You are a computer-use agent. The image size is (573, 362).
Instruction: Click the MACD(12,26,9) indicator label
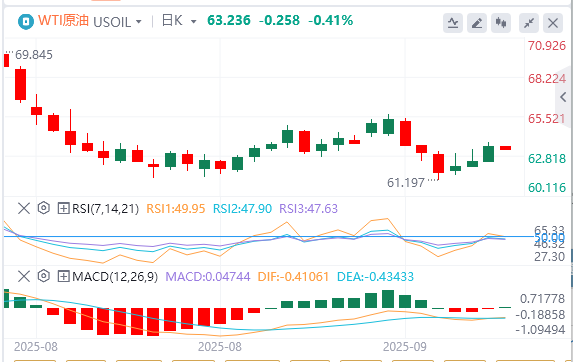coord(115,277)
